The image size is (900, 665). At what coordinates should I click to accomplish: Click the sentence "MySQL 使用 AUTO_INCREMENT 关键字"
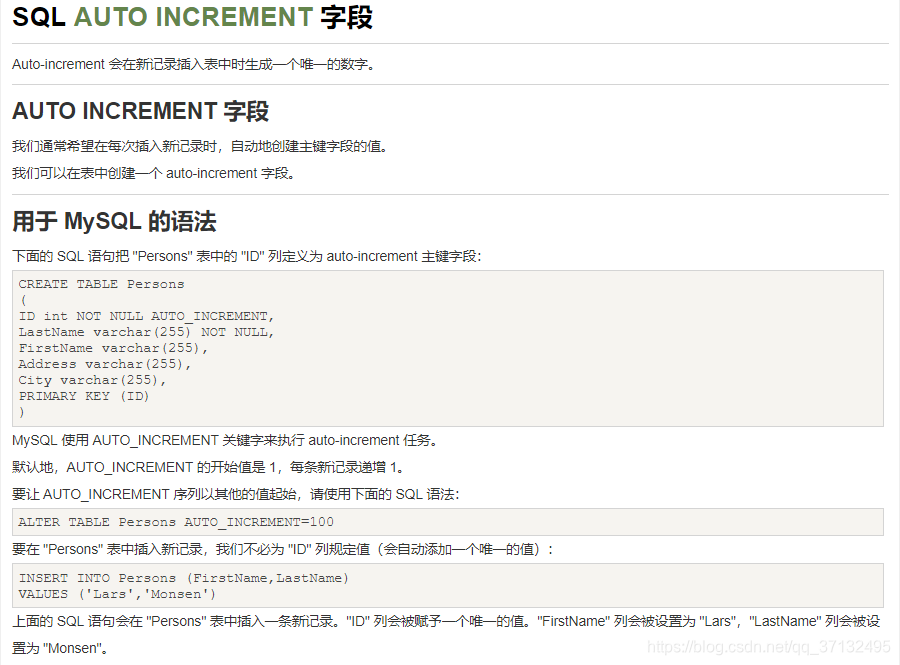[x=226, y=441]
